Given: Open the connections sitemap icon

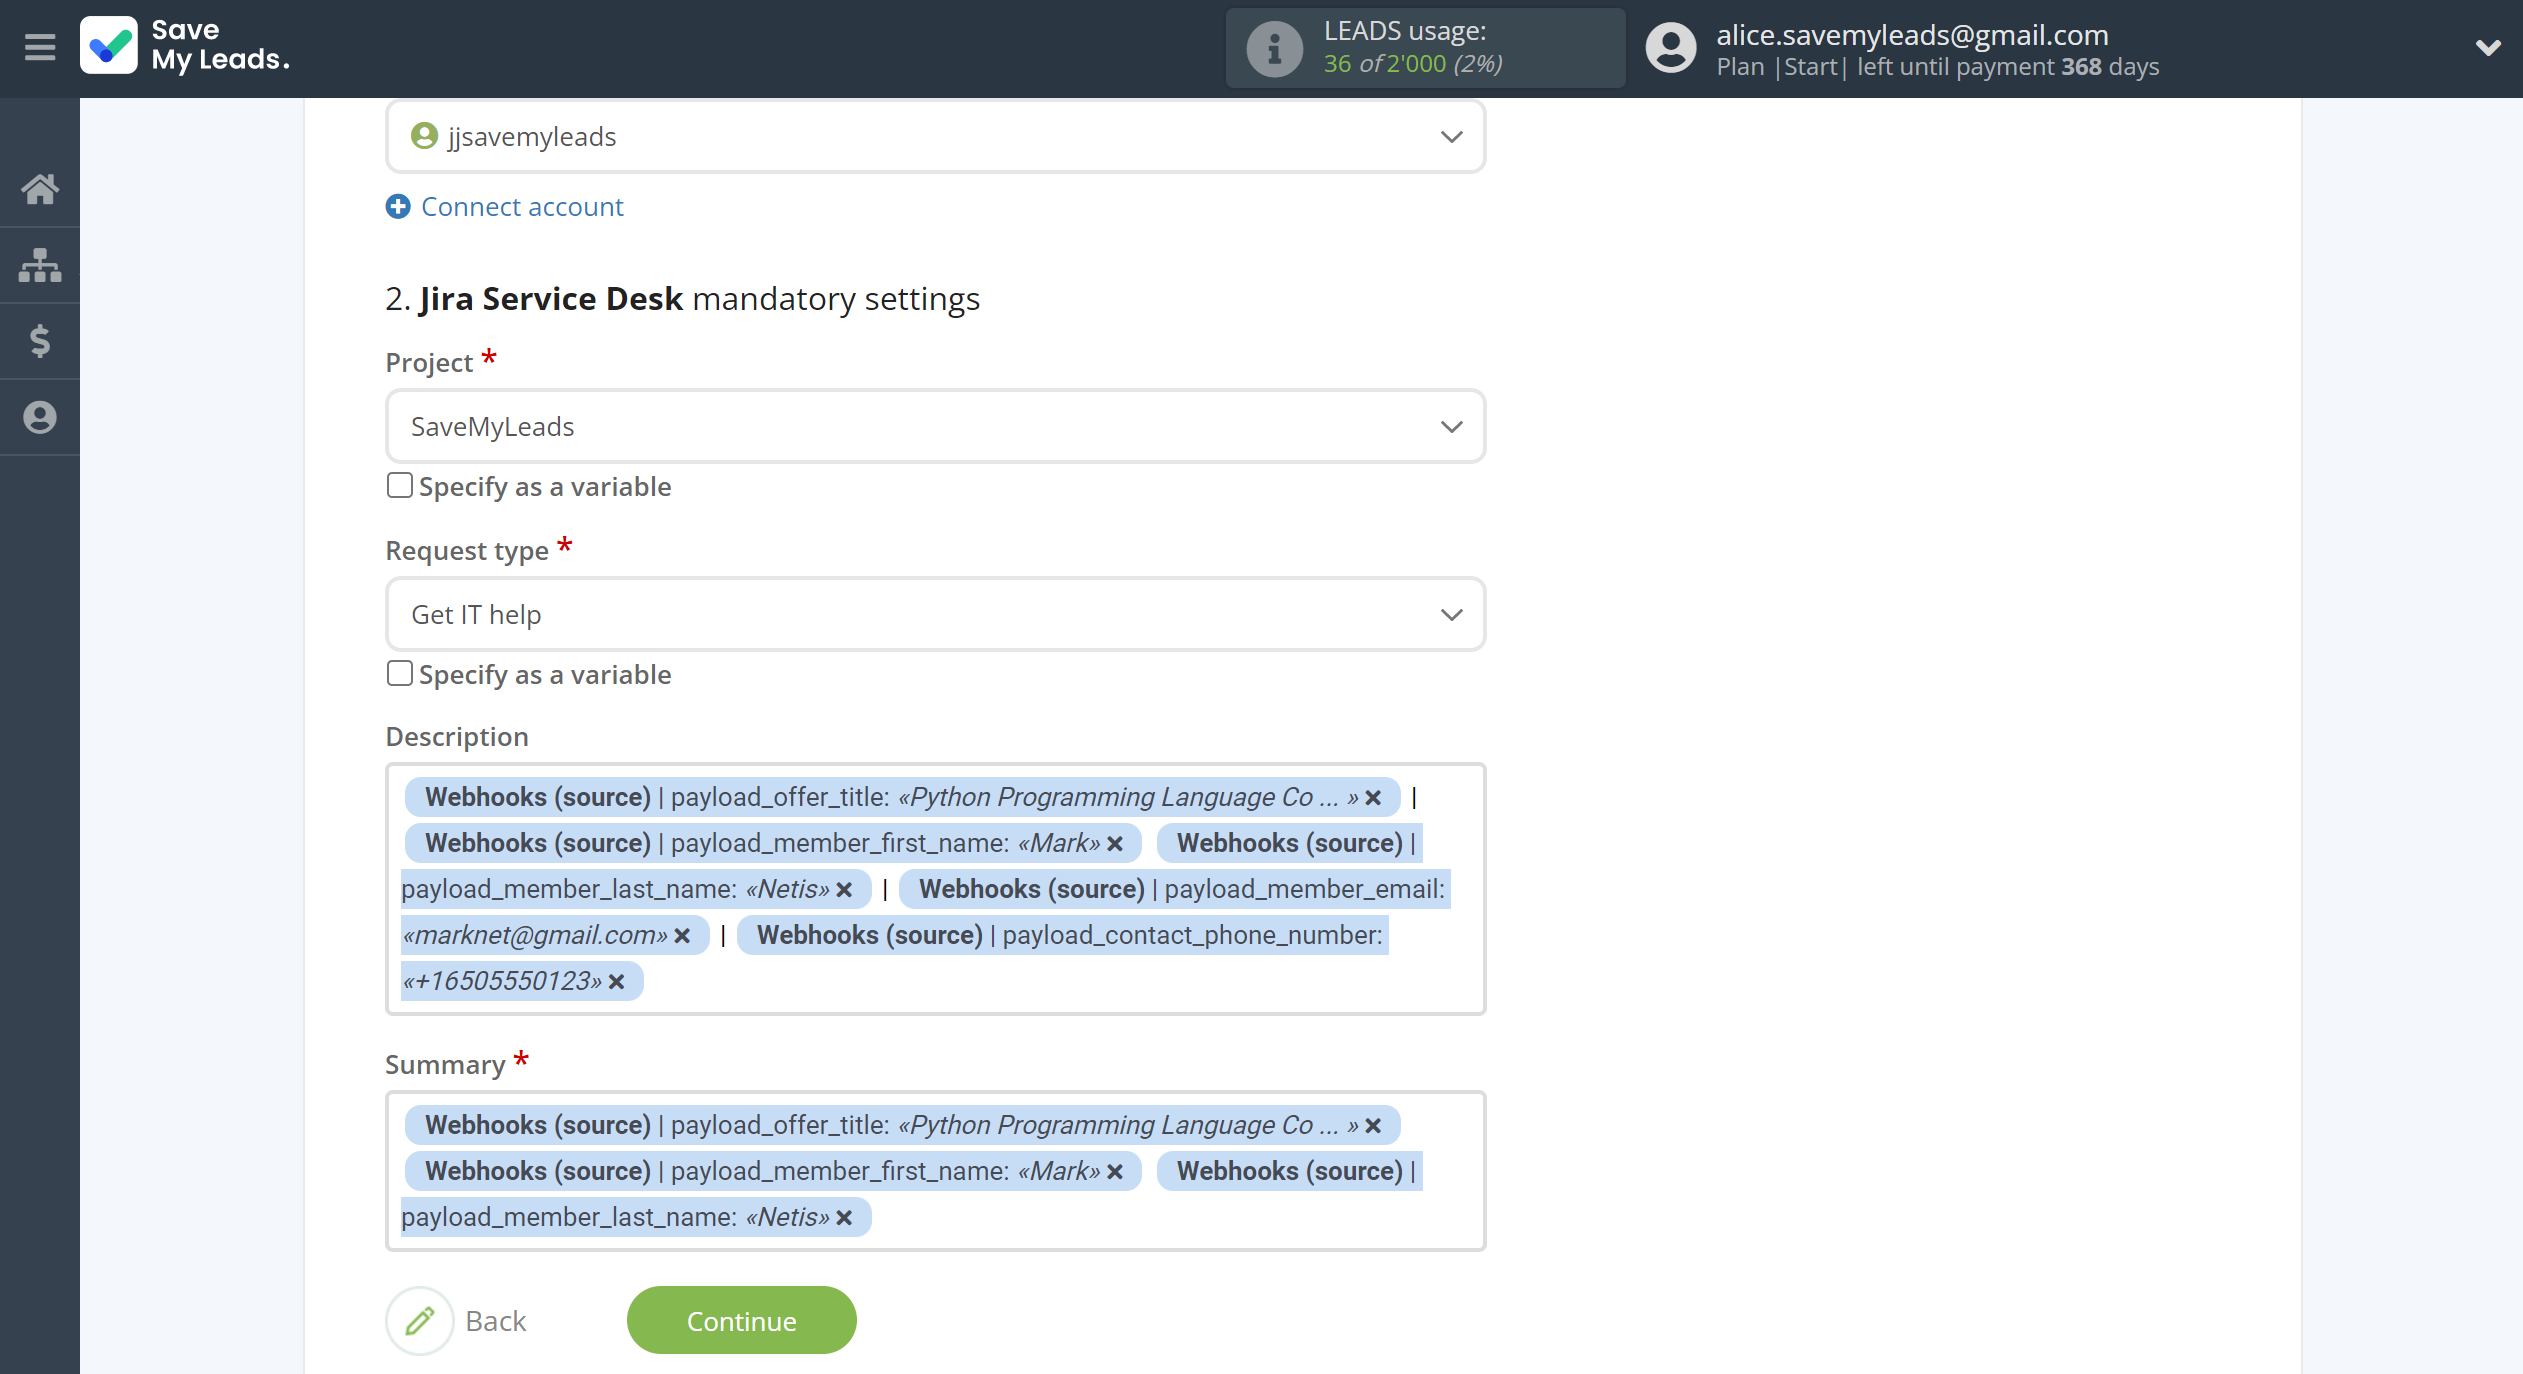Looking at the screenshot, I should 40,265.
